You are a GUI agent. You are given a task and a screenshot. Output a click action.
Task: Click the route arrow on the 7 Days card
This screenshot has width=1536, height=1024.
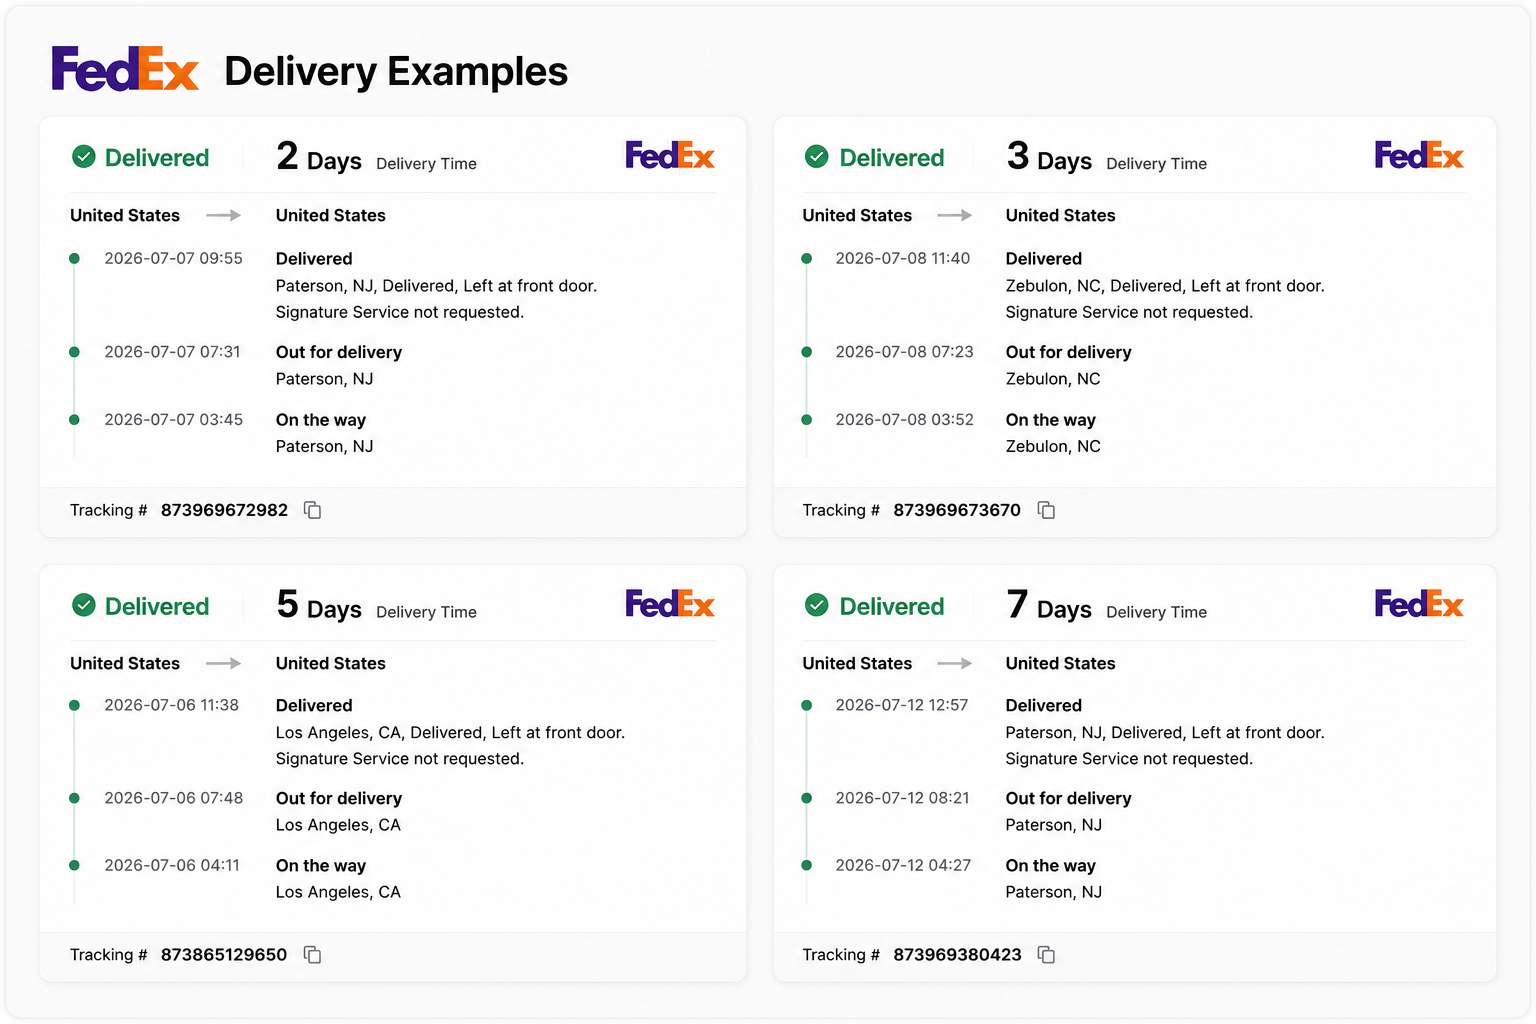954,663
